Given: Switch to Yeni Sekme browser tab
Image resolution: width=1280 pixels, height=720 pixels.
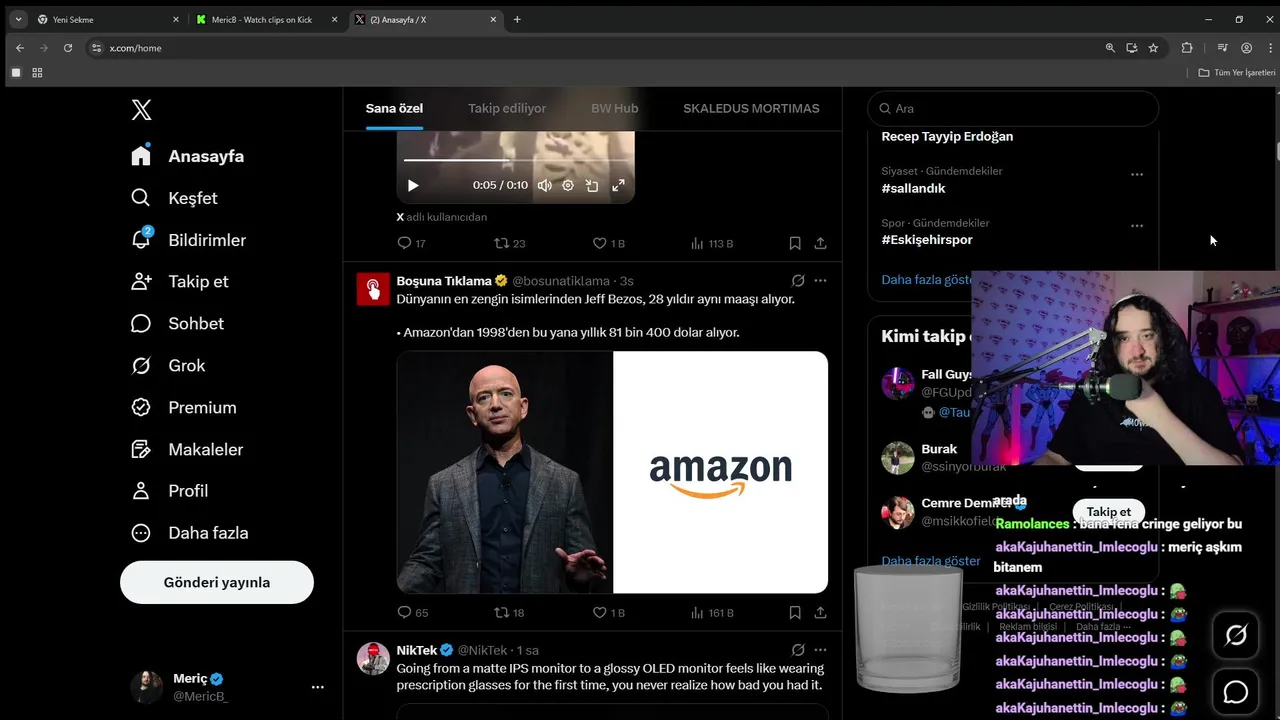Looking at the screenshot, I should click(x=108, y=19).
